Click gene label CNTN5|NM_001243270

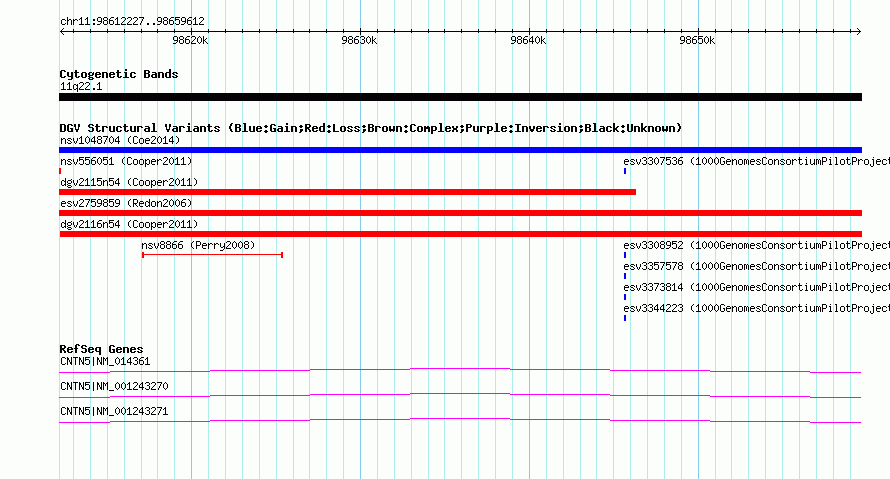coord(114,386)
